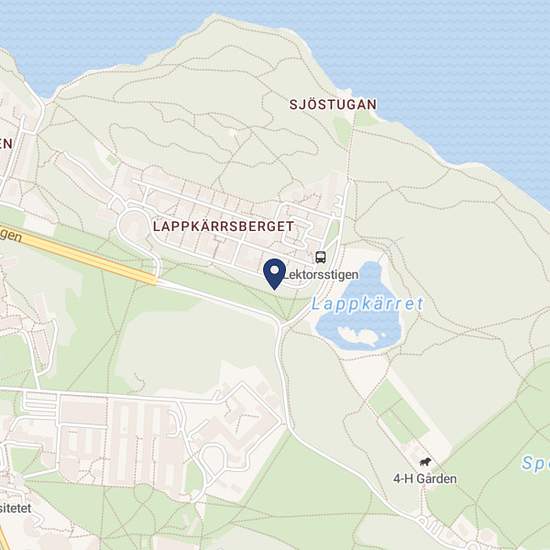Select the partial blue 'Sp' water label
Viewport: 550px width, 550px height.
click(x=535, y=463)
